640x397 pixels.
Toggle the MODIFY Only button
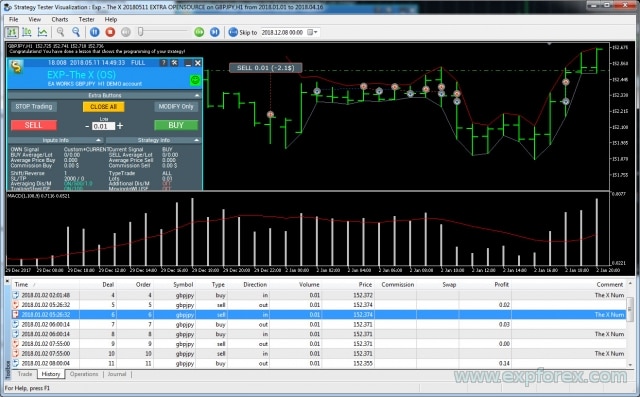tap(176, 106)
